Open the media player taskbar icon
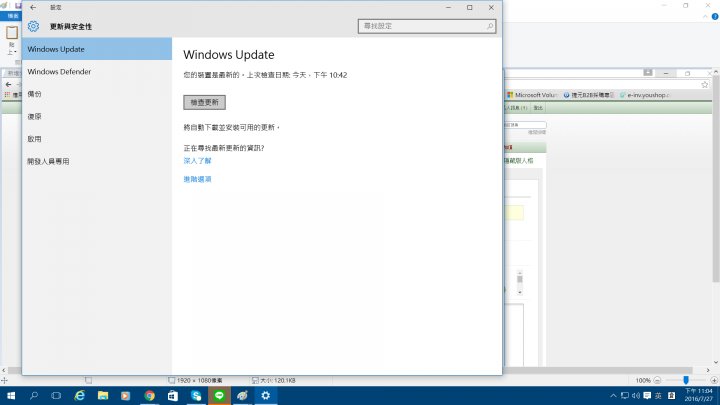720x405 pixels. click(x=125, y=395)
